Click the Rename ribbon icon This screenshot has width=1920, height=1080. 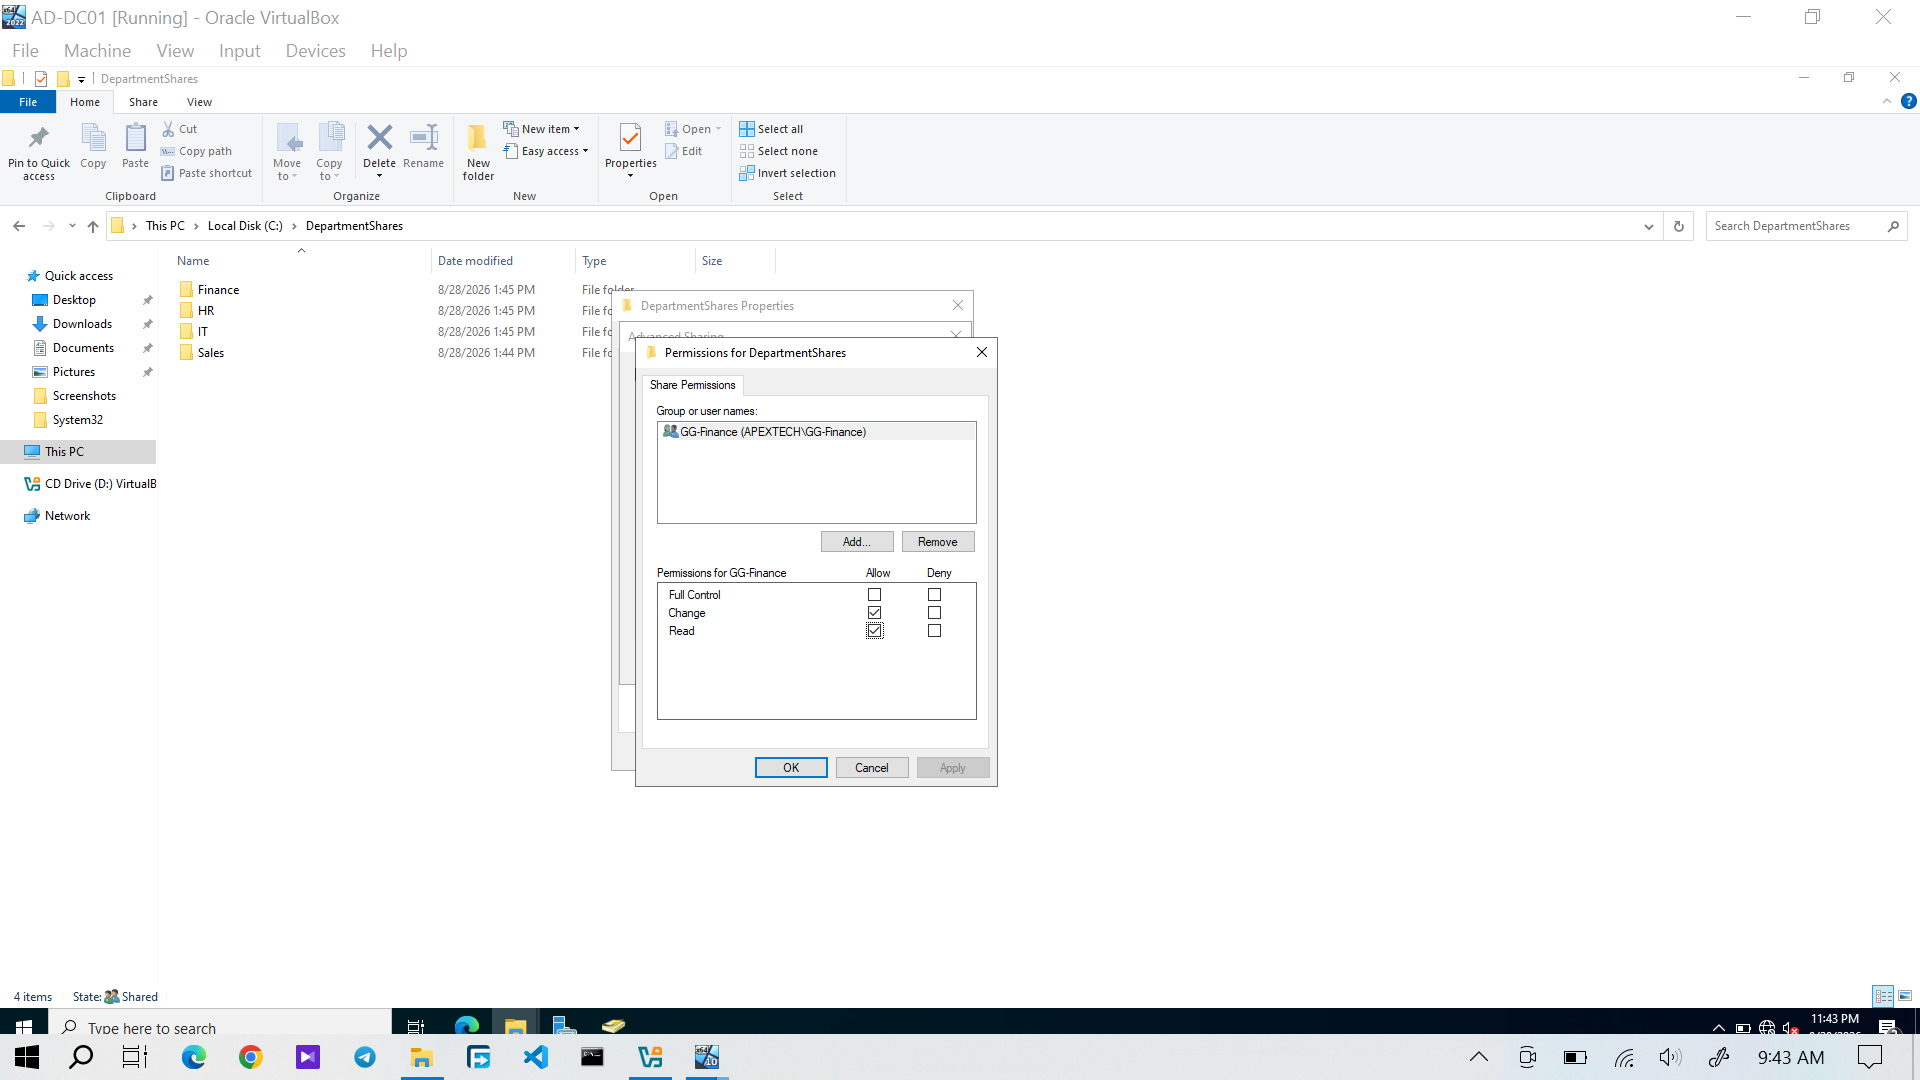click(x=424, y=137)
